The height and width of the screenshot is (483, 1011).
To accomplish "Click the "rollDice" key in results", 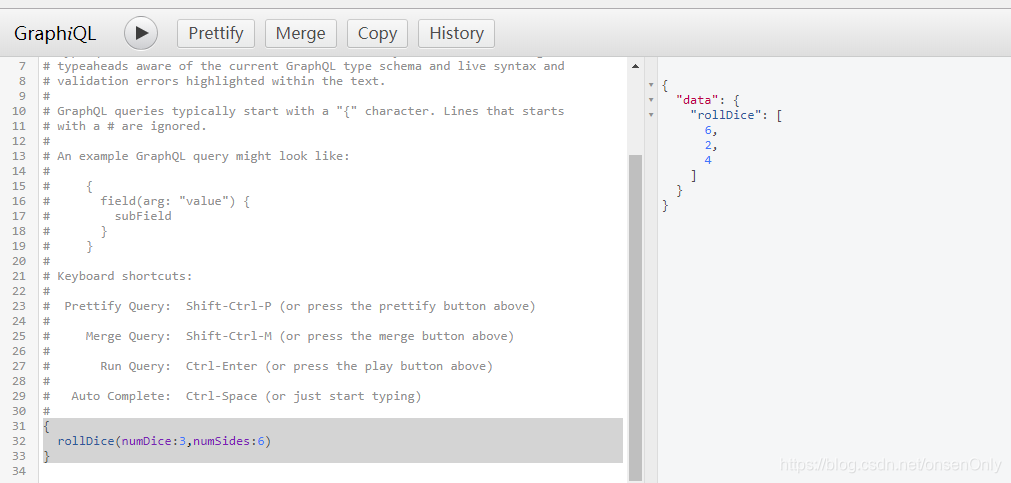I will click(726, 115).
